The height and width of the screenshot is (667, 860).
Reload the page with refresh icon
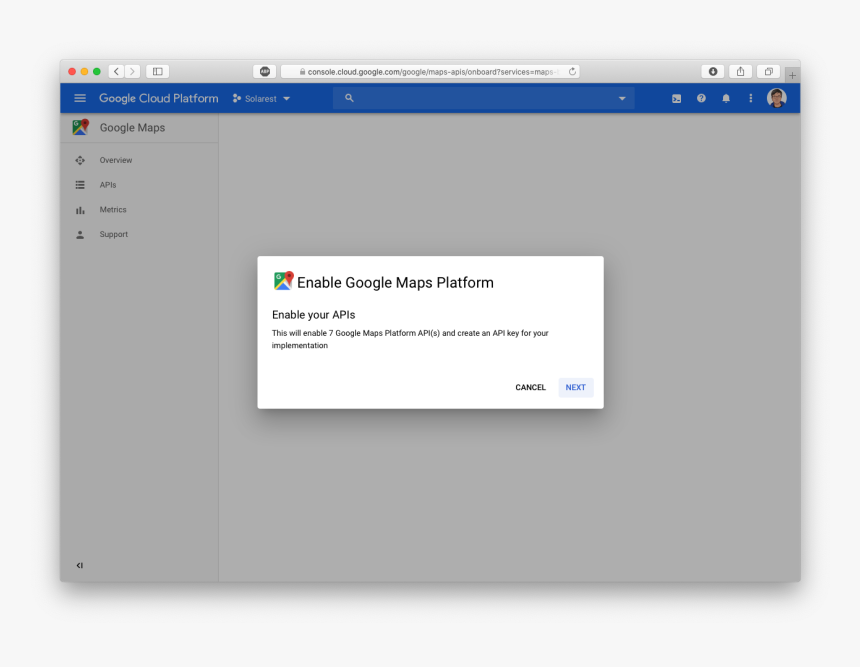click(572, 71)
